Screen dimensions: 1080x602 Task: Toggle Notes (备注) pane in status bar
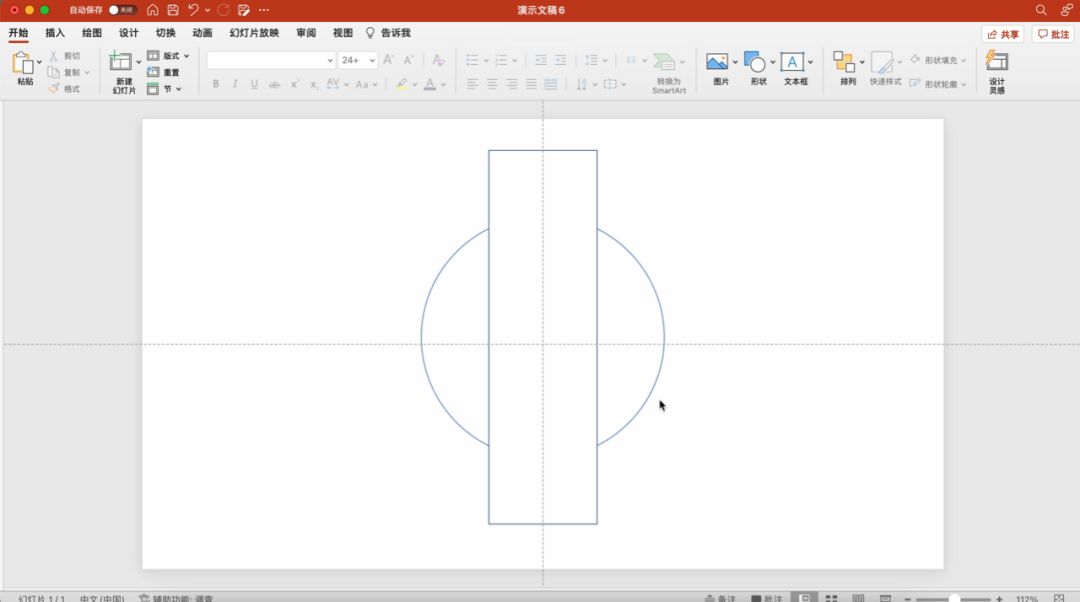720,598
